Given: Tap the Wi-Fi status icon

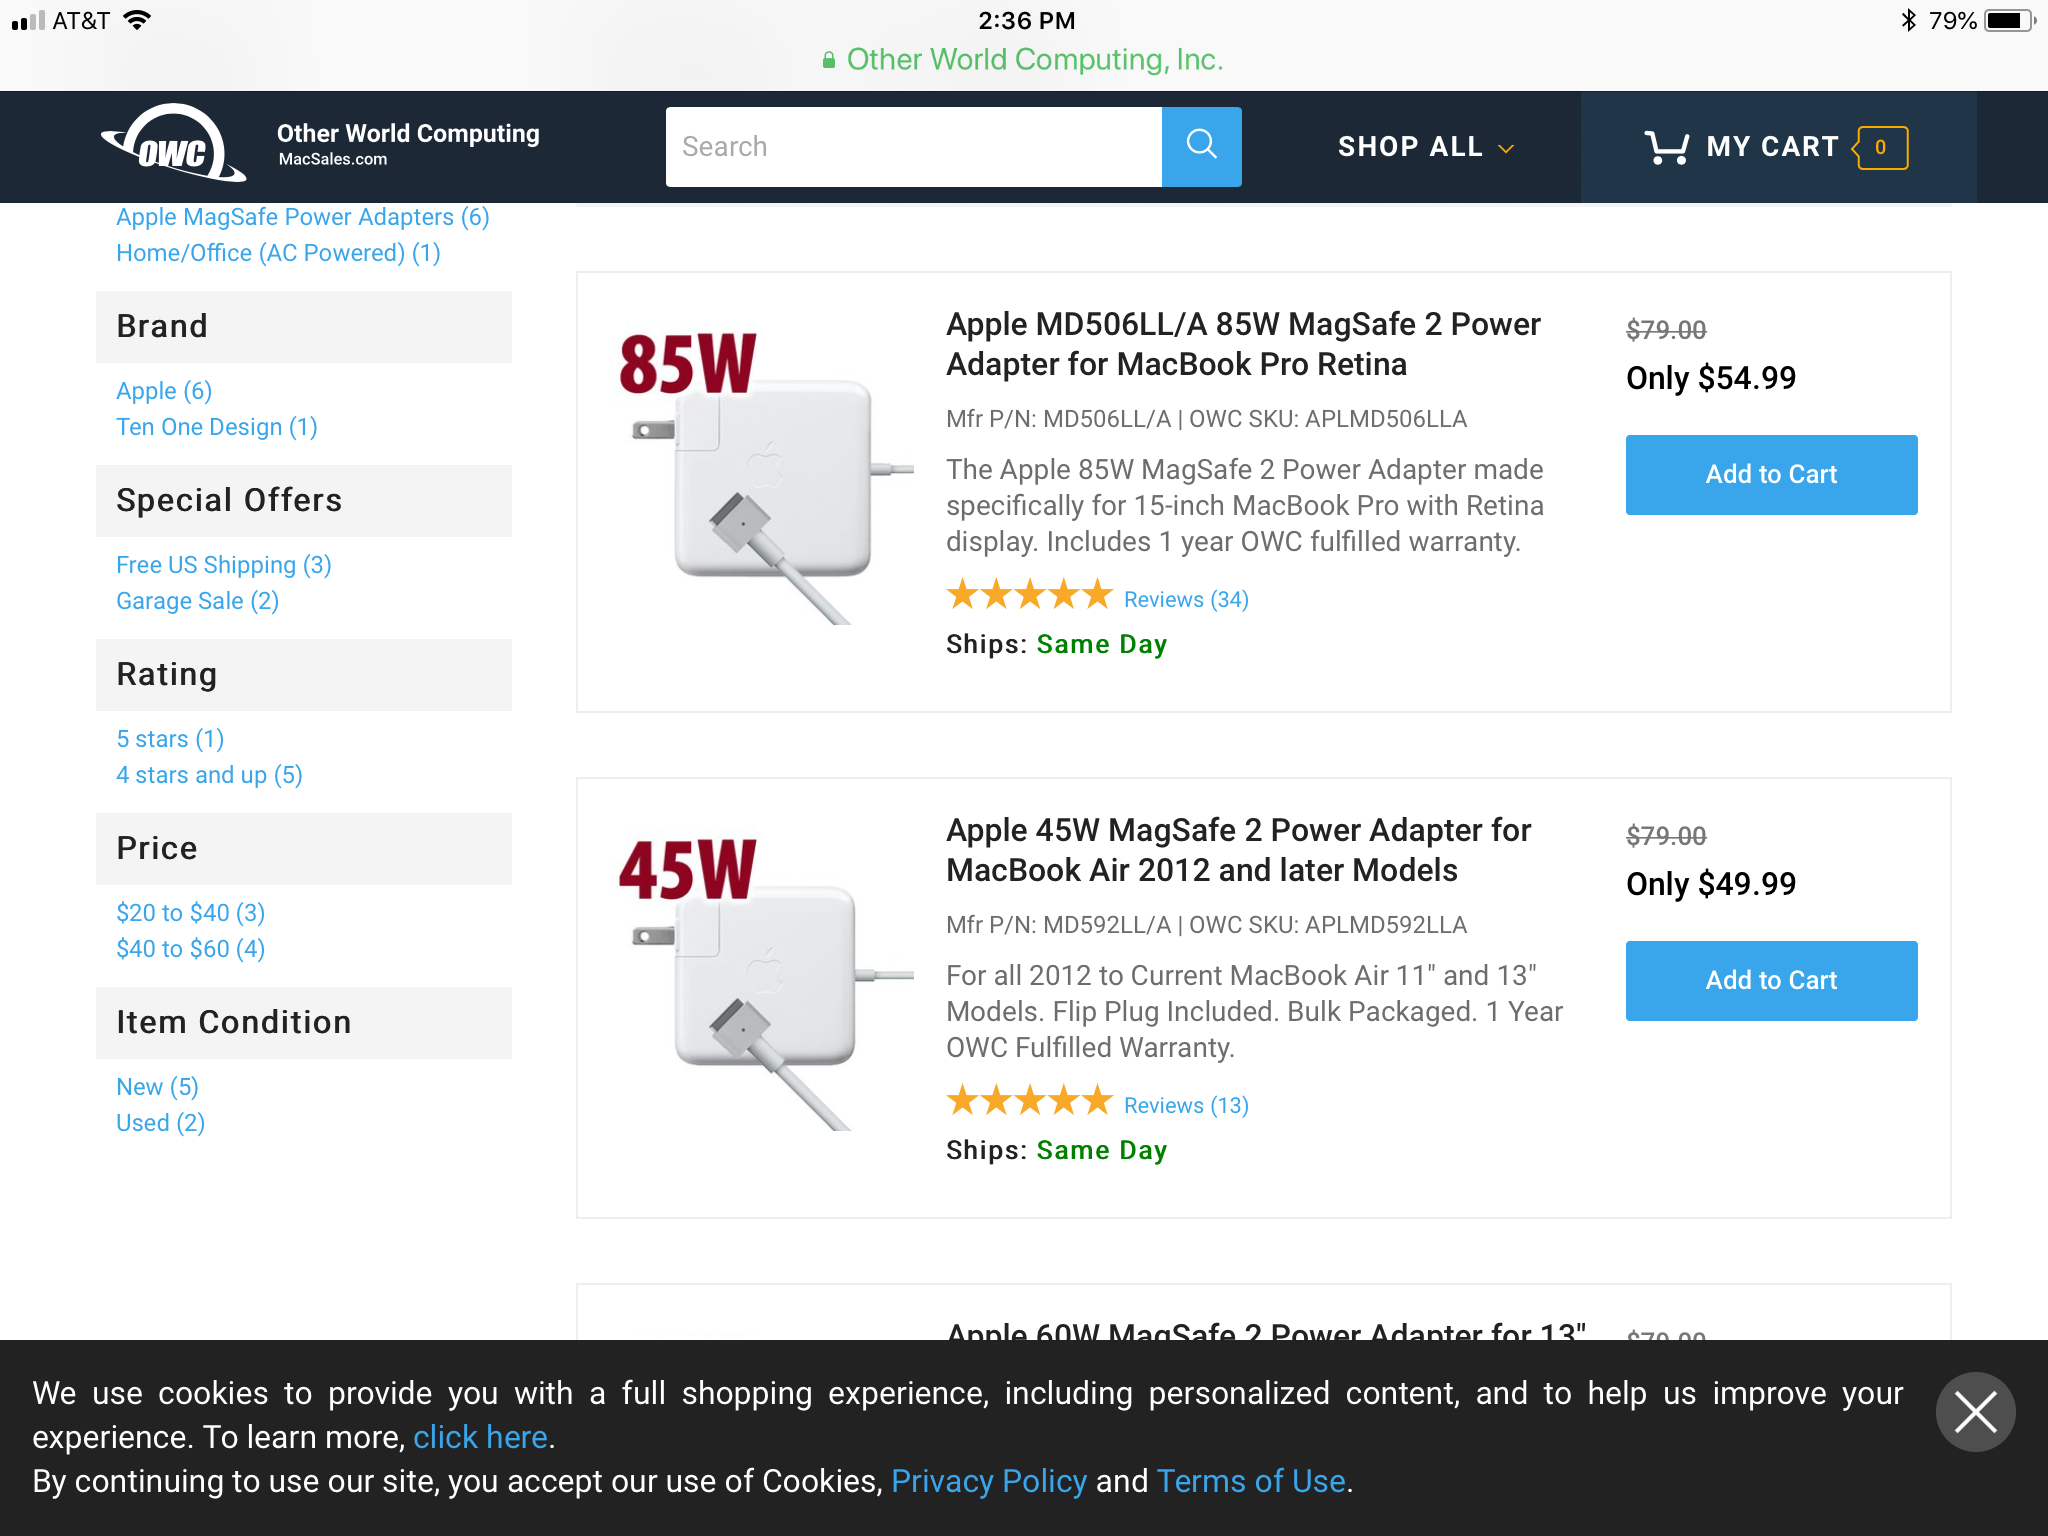Looking at the screenshot, I should click(x=137, y=20).
